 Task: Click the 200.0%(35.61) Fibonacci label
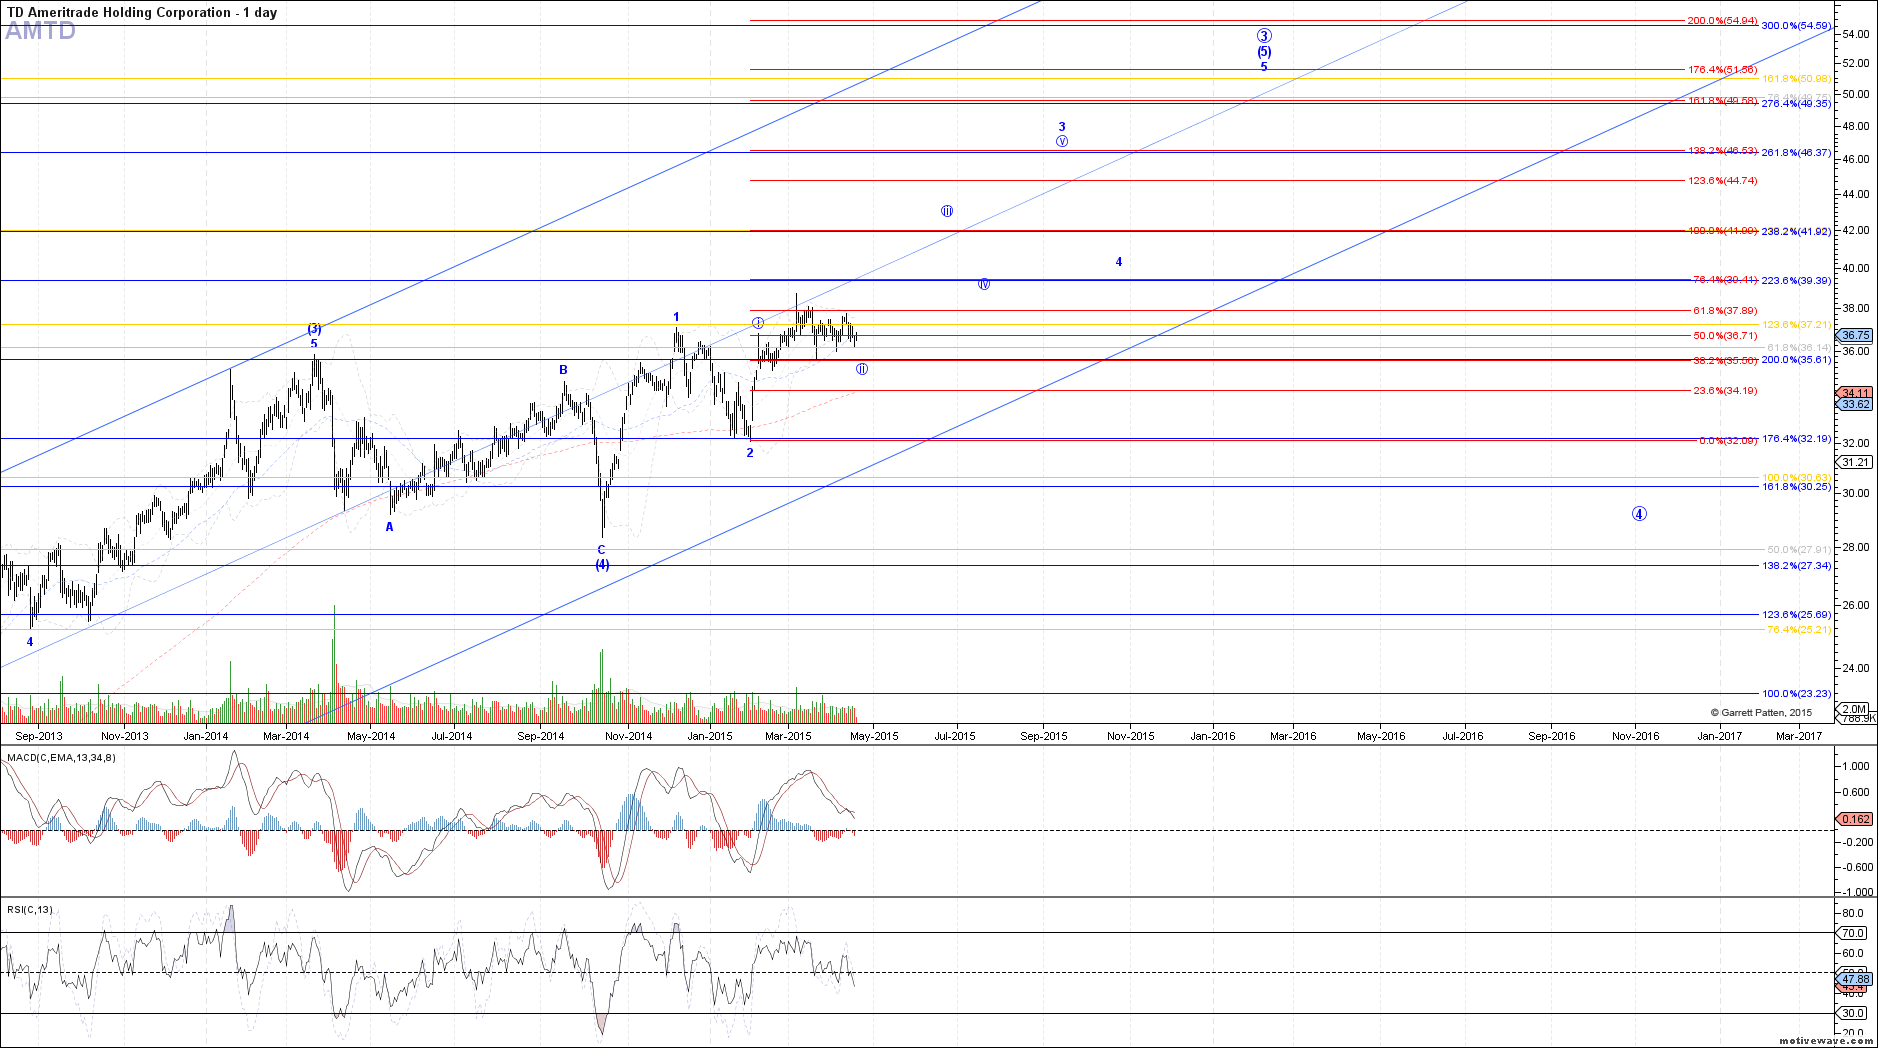[1796, 360]
